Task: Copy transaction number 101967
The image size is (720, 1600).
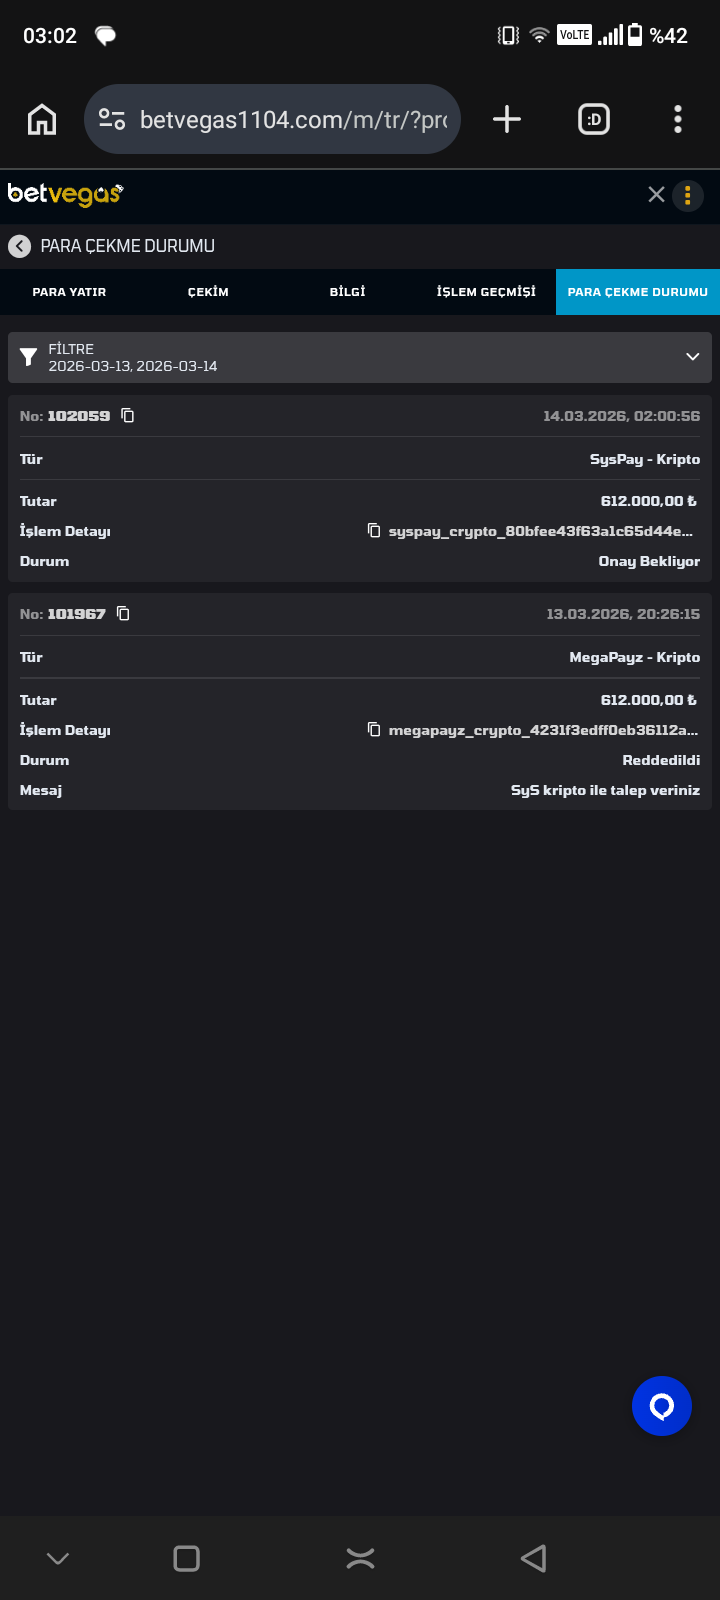Action: 124,613
